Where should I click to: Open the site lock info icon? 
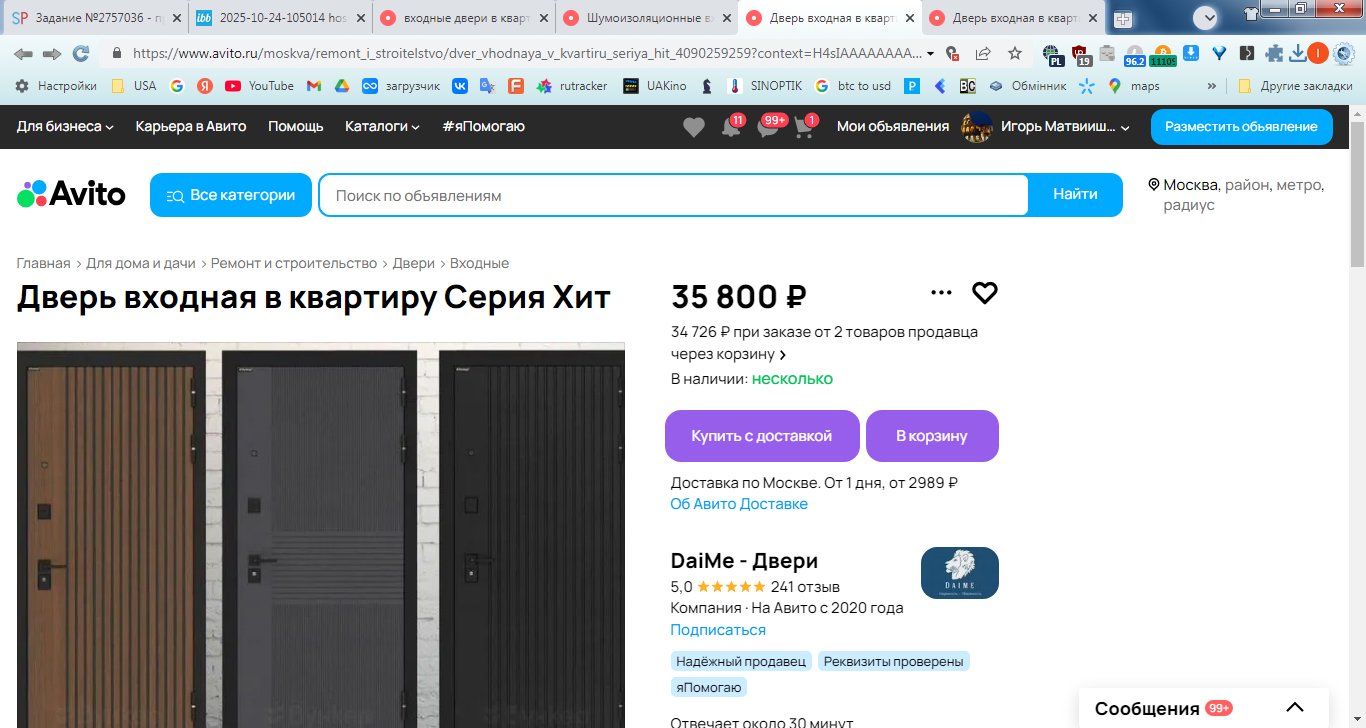coord(117,54)
